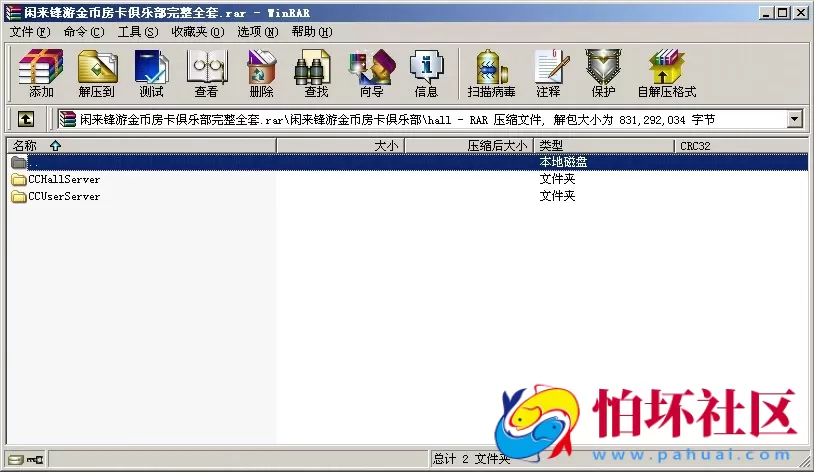Open the 信息 (Info) toolbar icon
The width and height of the screenshot is (814, 472).
pos(426,73)
